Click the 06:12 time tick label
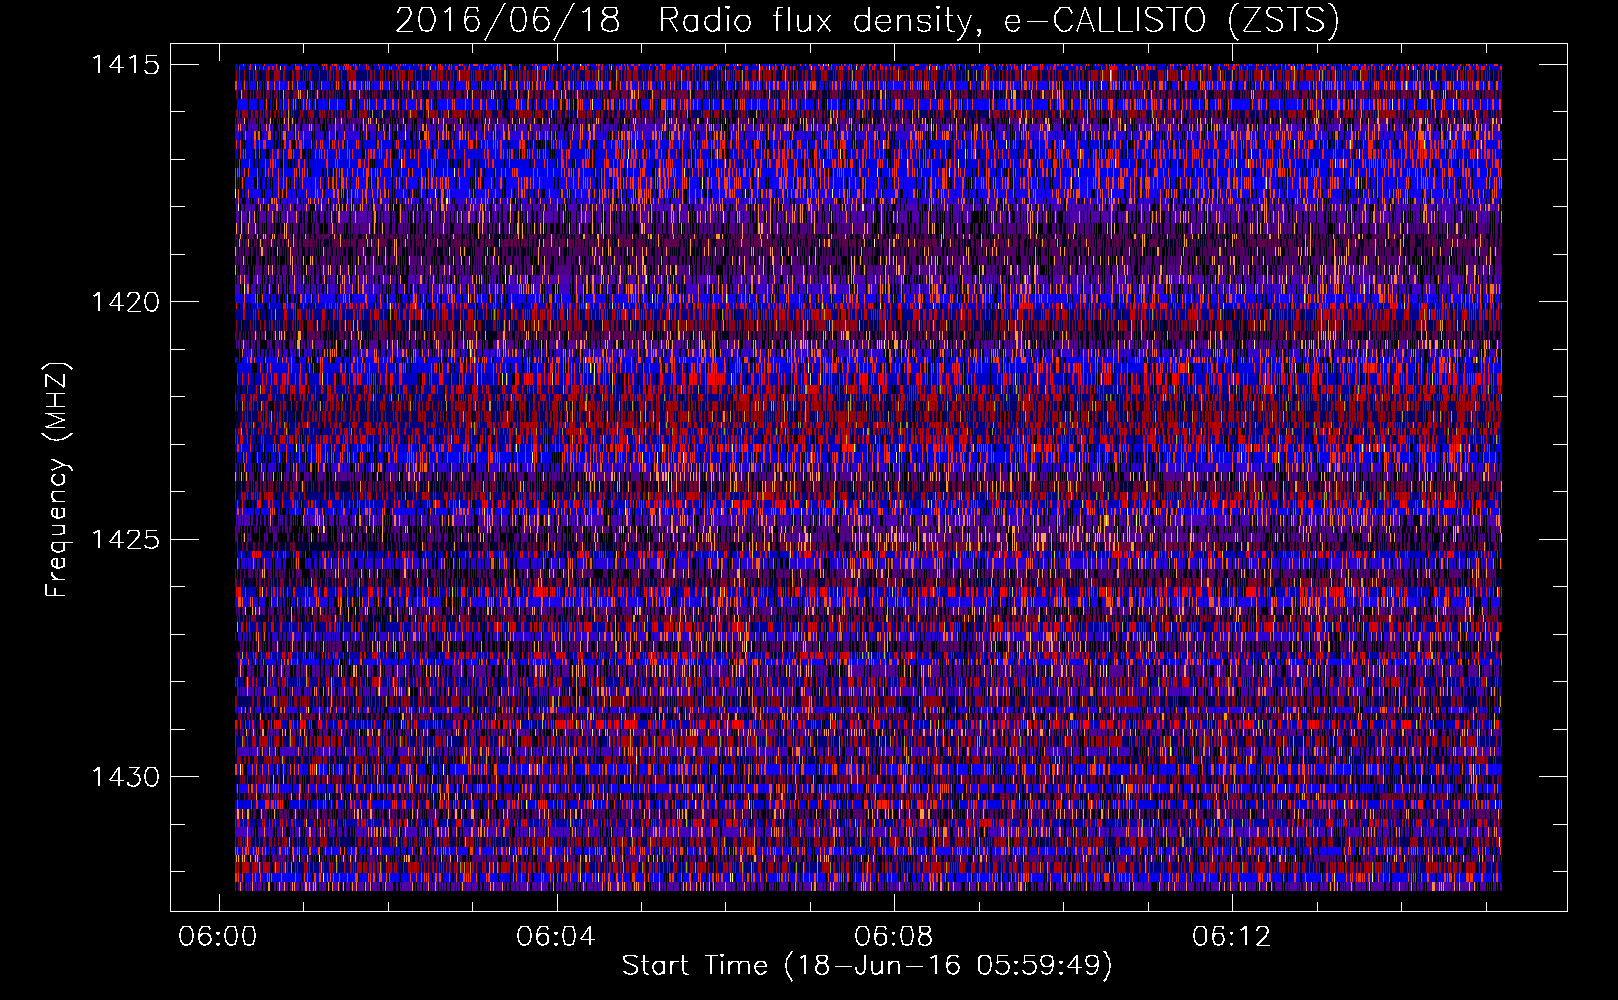The height and width of the screenshot is (1000, 1618). 1231,936
